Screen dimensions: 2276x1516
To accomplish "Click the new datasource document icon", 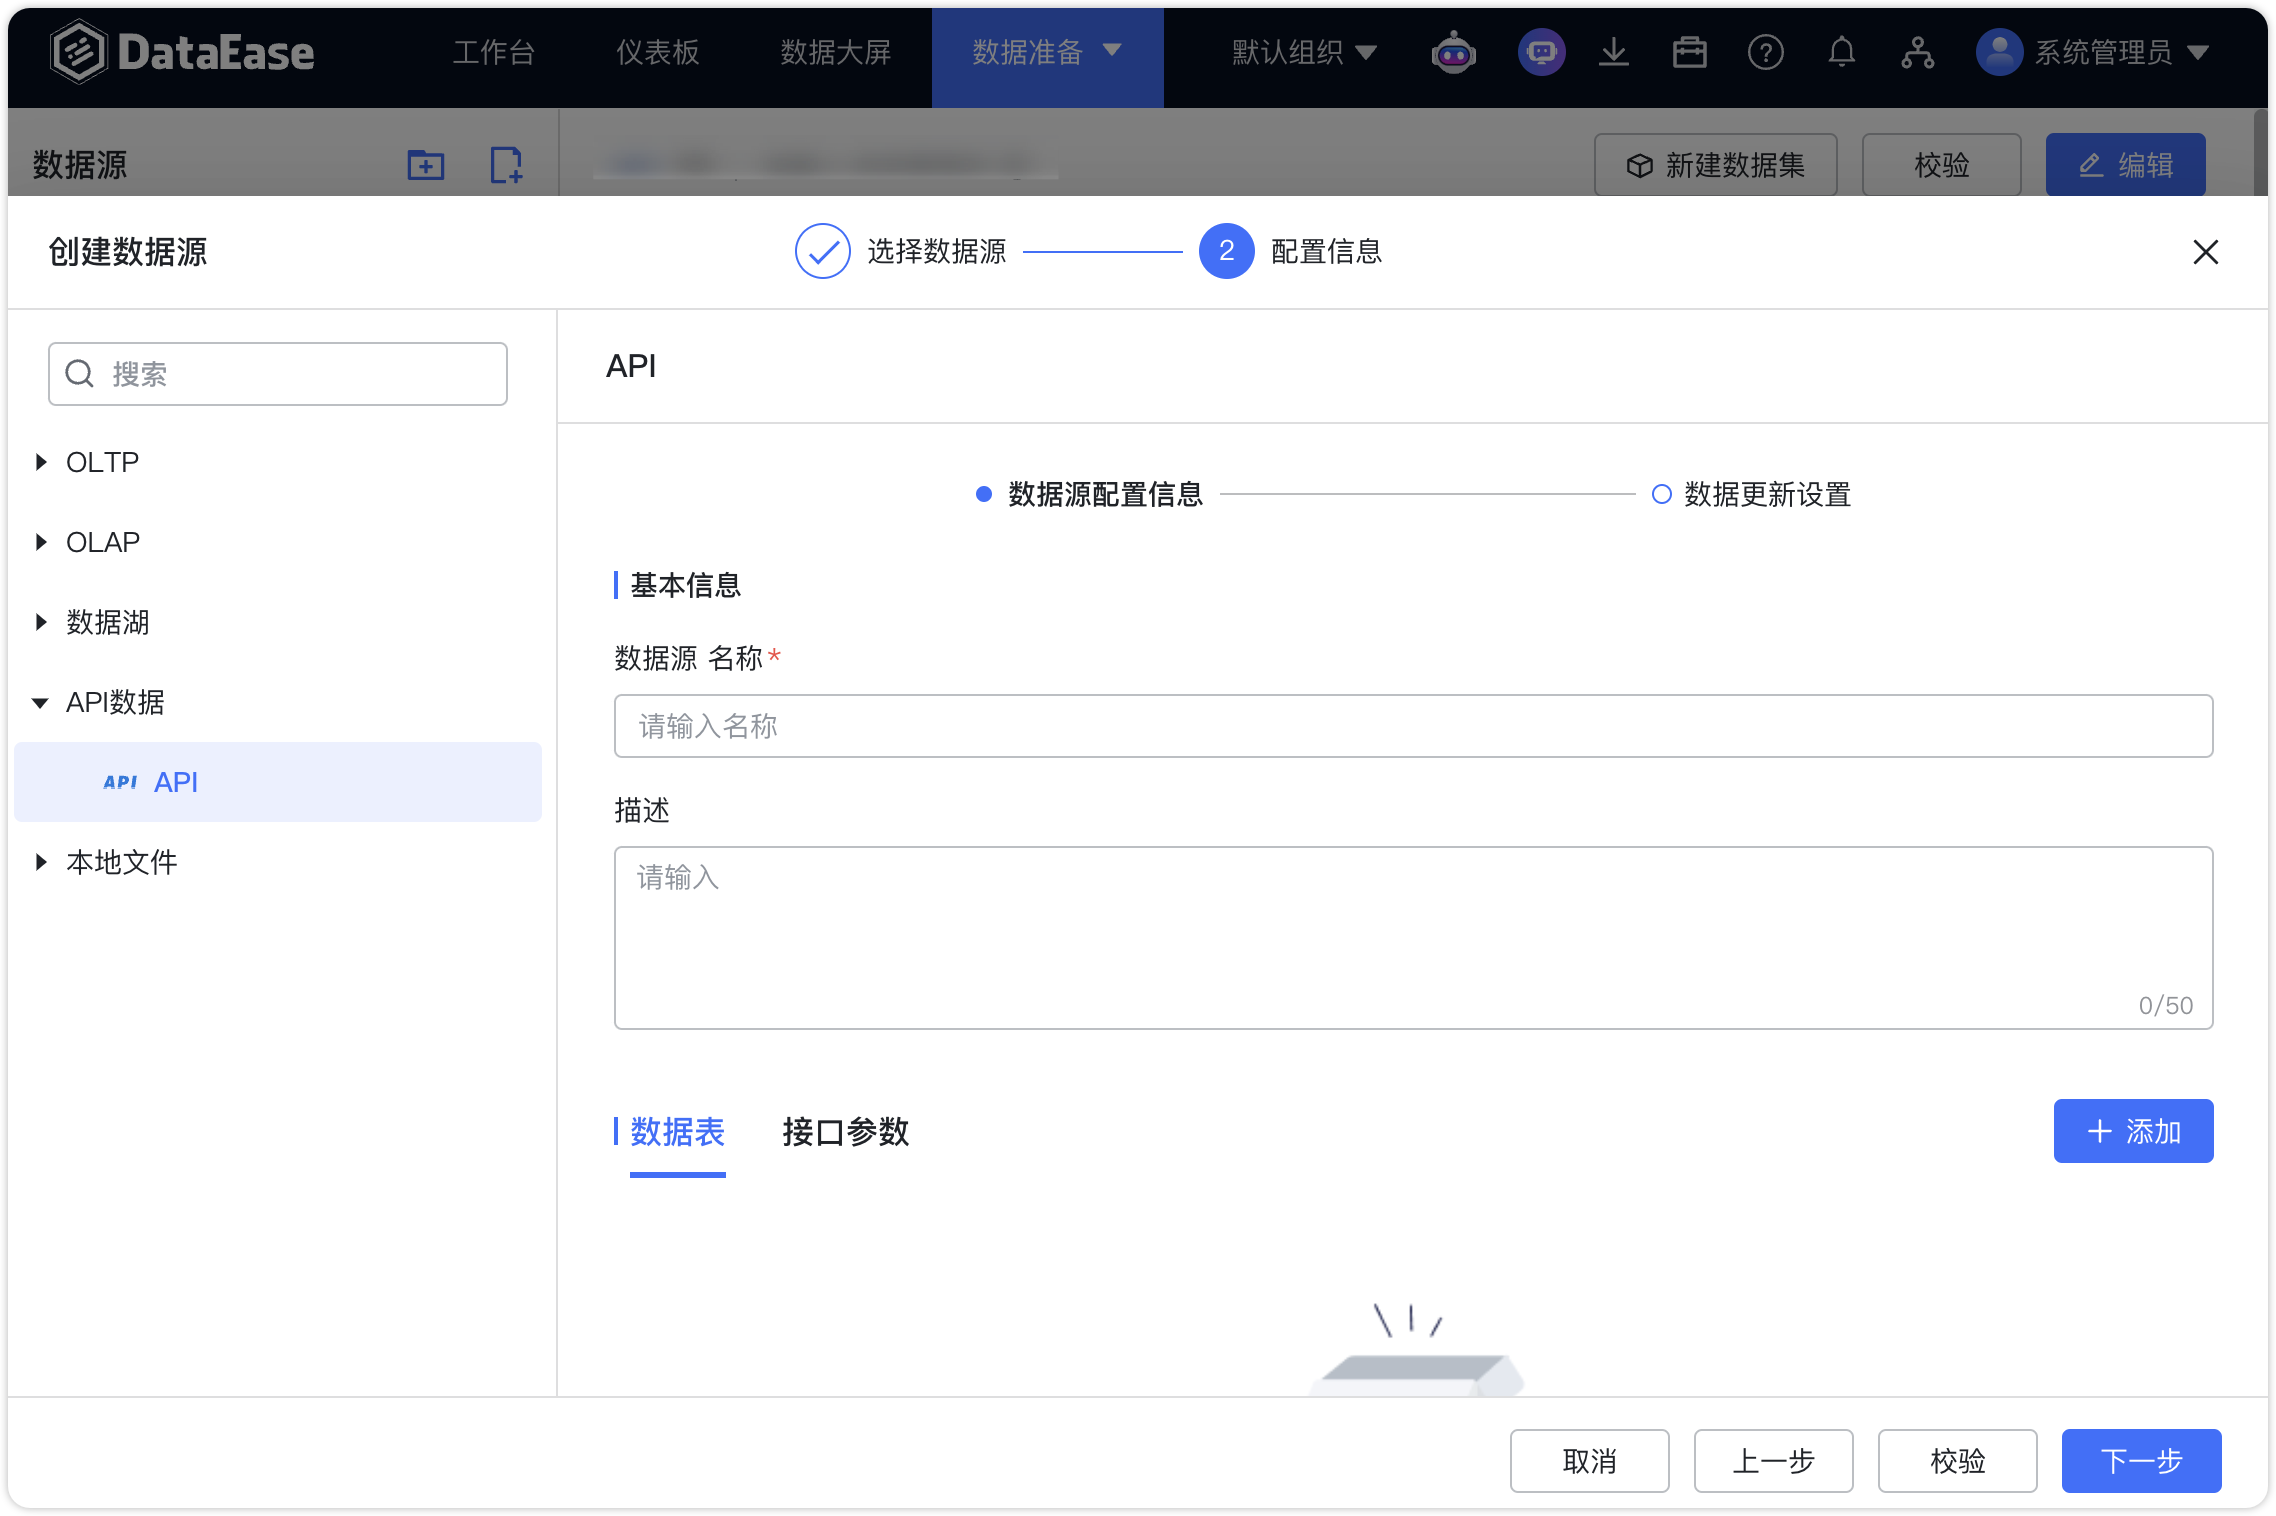I will (506, 164).
